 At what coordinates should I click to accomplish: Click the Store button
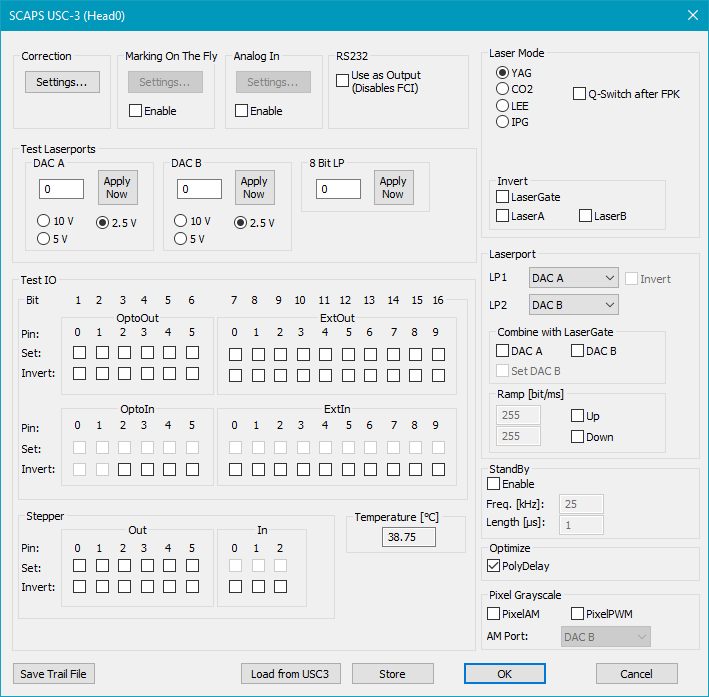[x=392, y=674]
